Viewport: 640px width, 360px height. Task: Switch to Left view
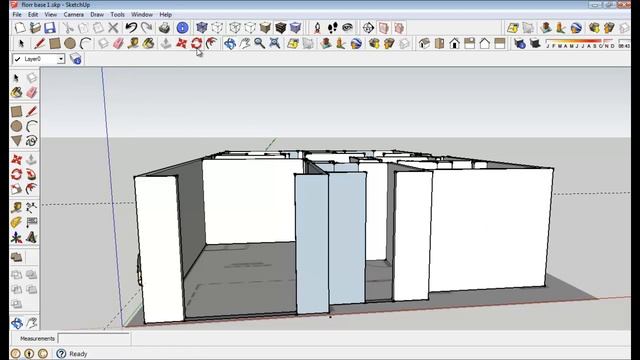(x=500, y=43)
